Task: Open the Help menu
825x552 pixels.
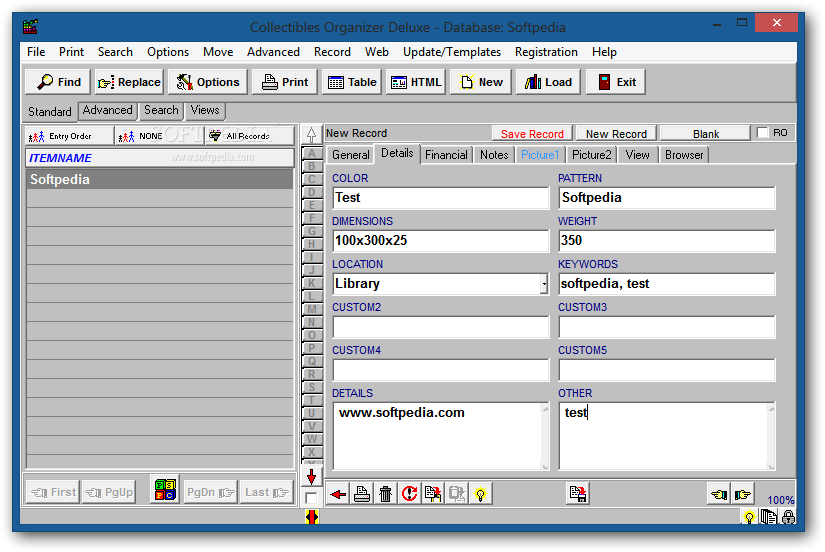Action: 604,52
